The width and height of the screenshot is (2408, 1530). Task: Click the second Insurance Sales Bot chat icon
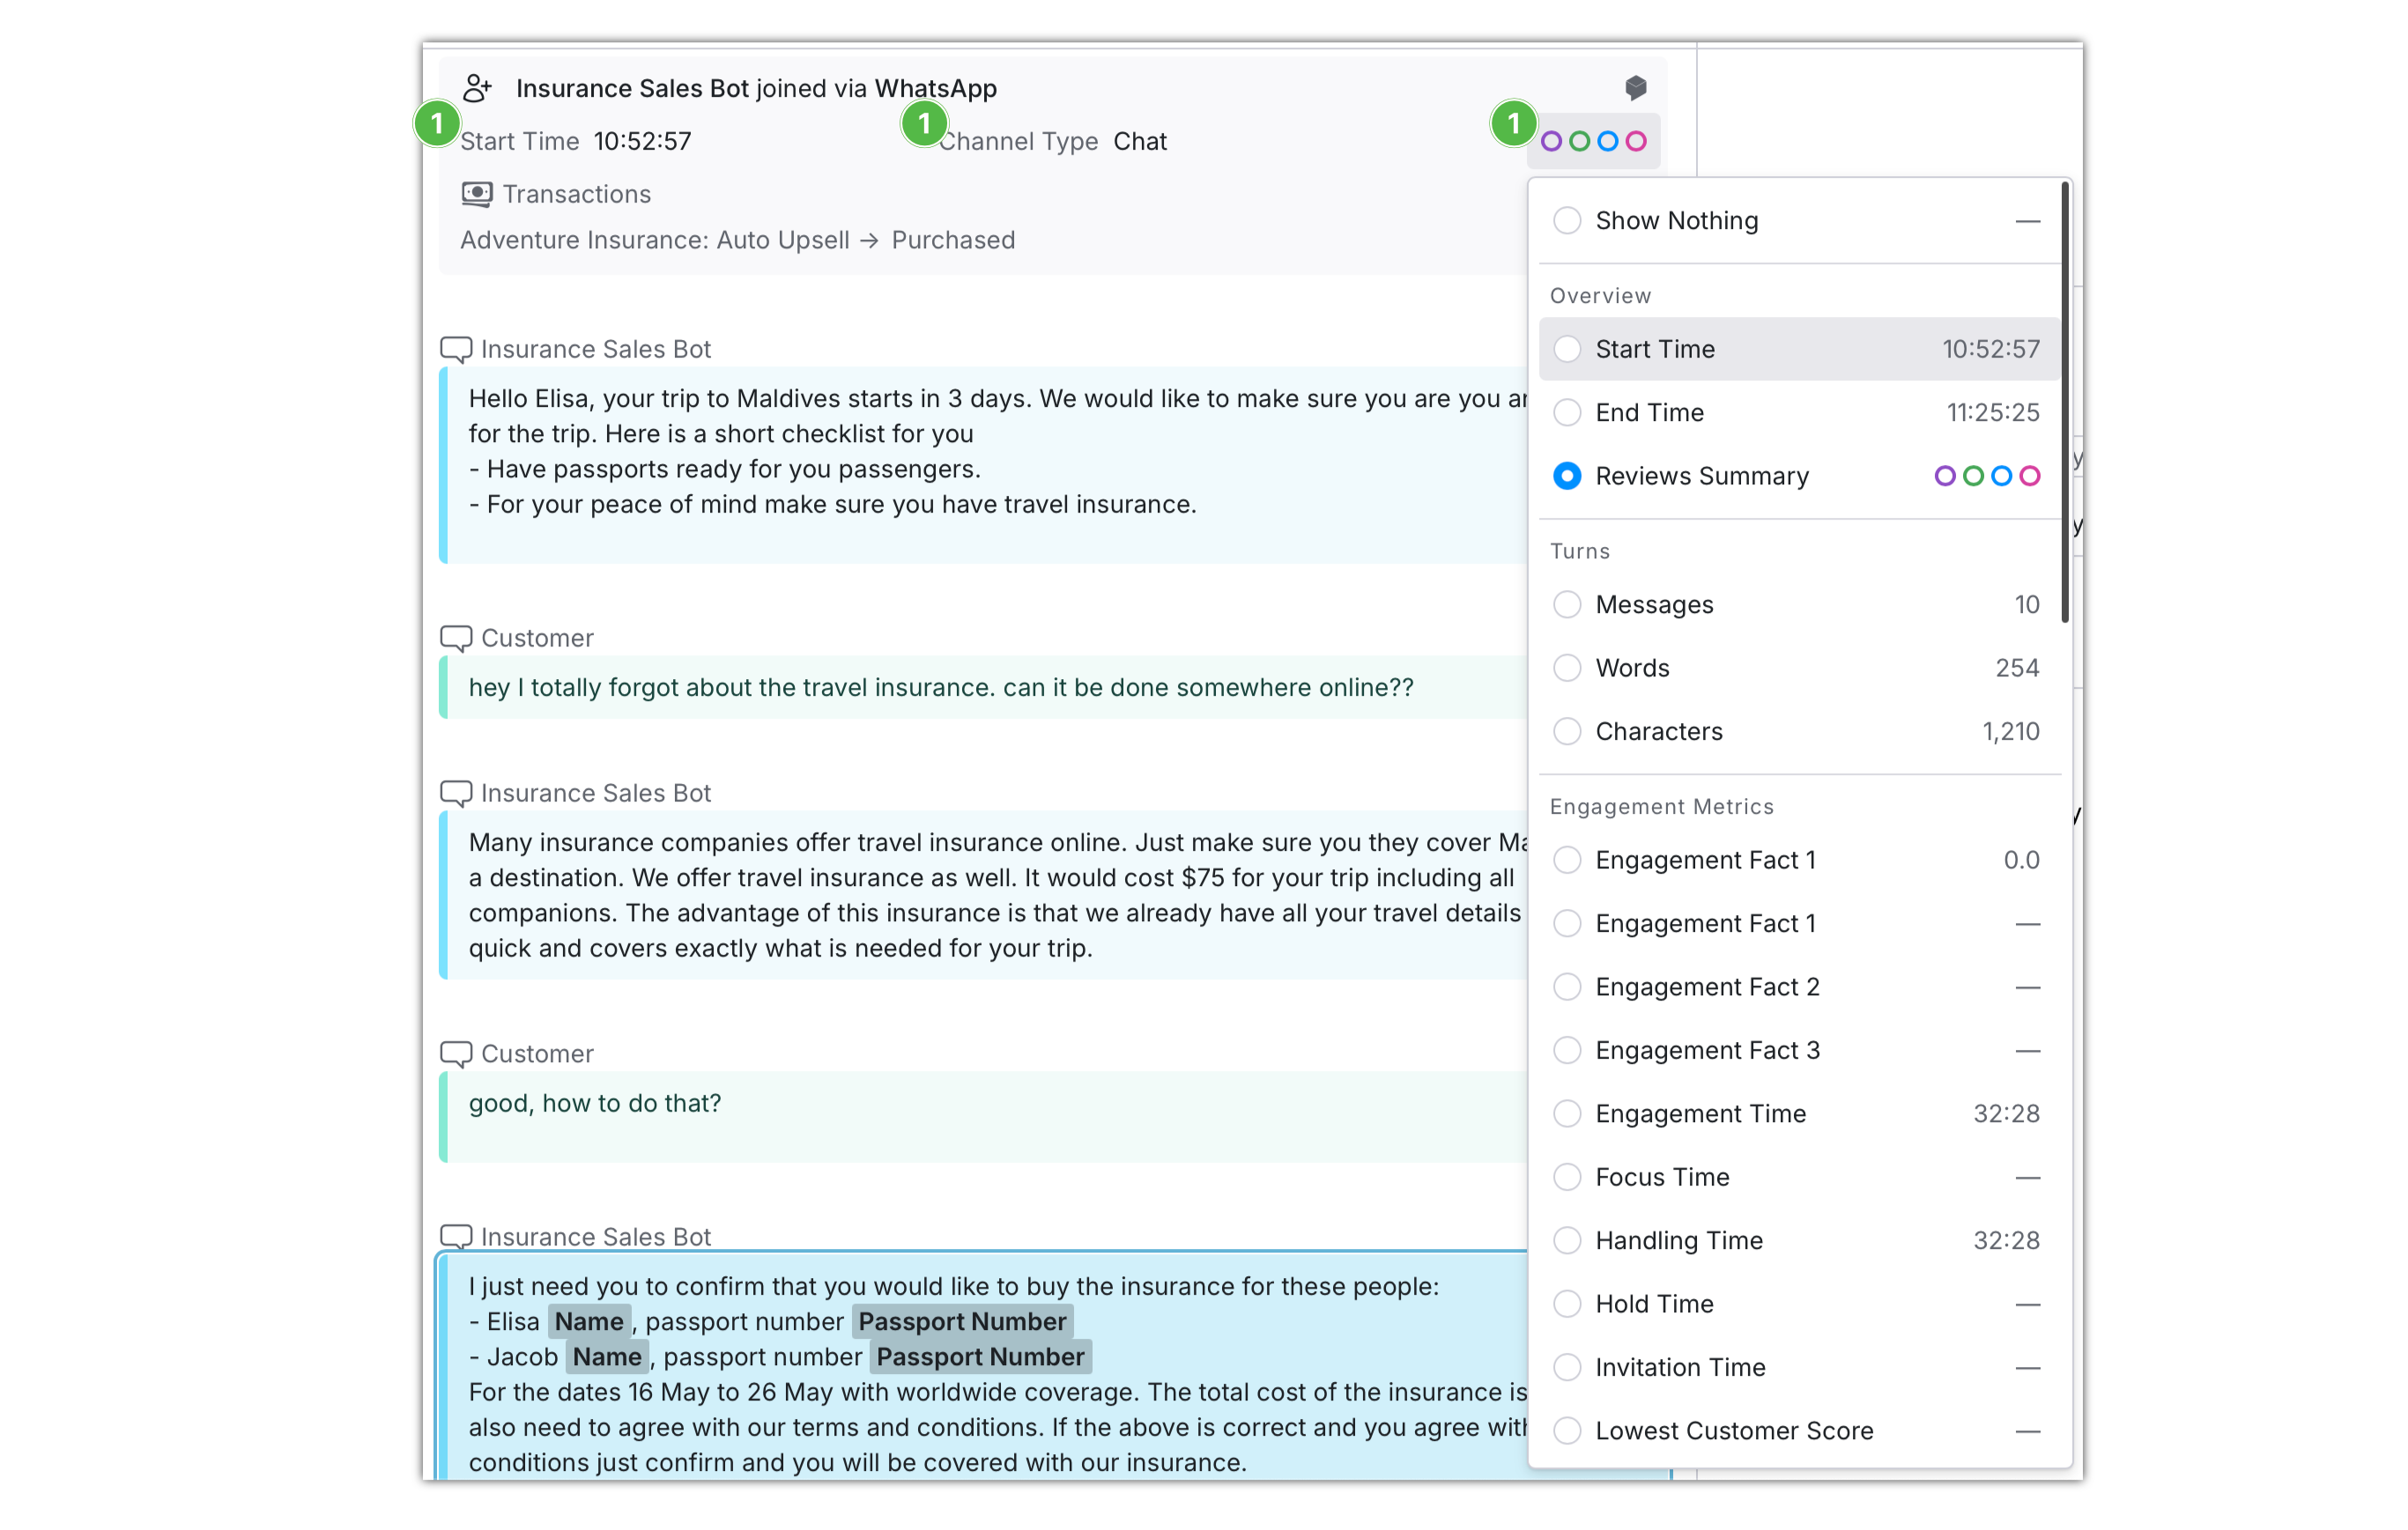tap(456, 793)
